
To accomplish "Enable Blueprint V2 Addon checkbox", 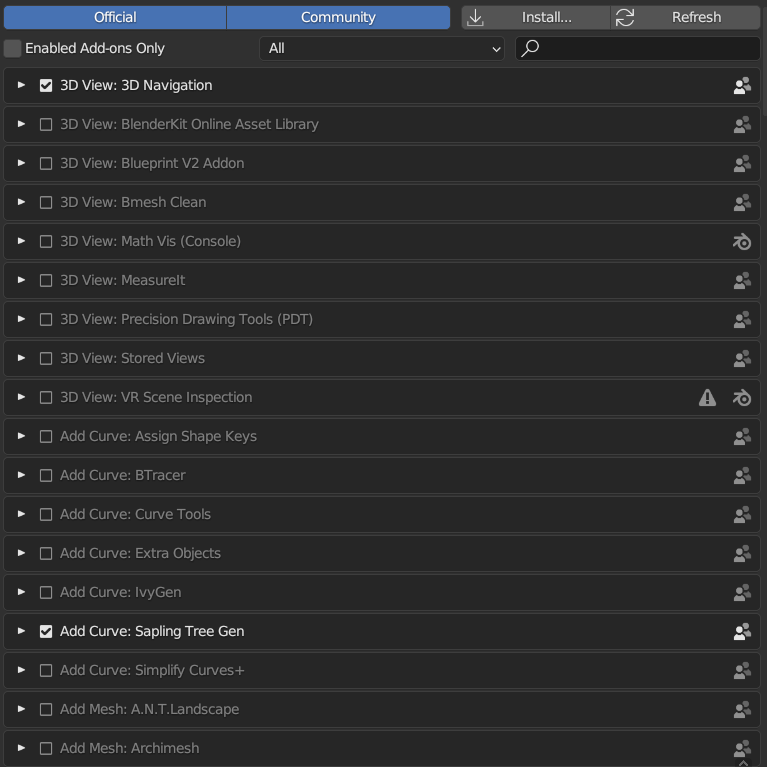I will (46, 163).
